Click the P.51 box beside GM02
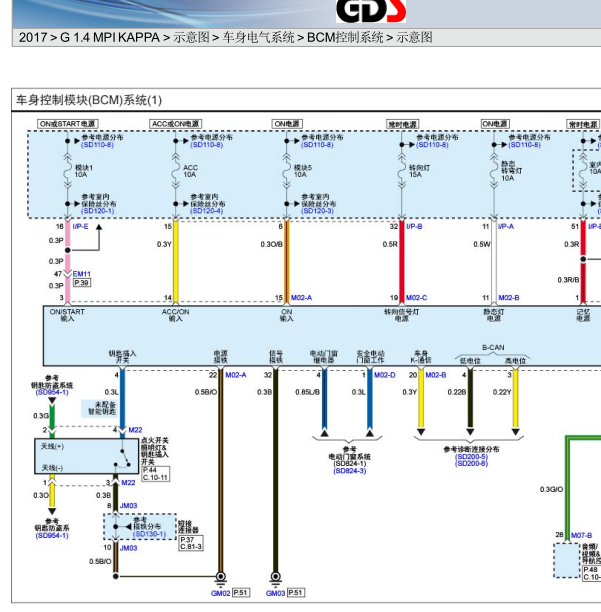 (x=241, y=592)
